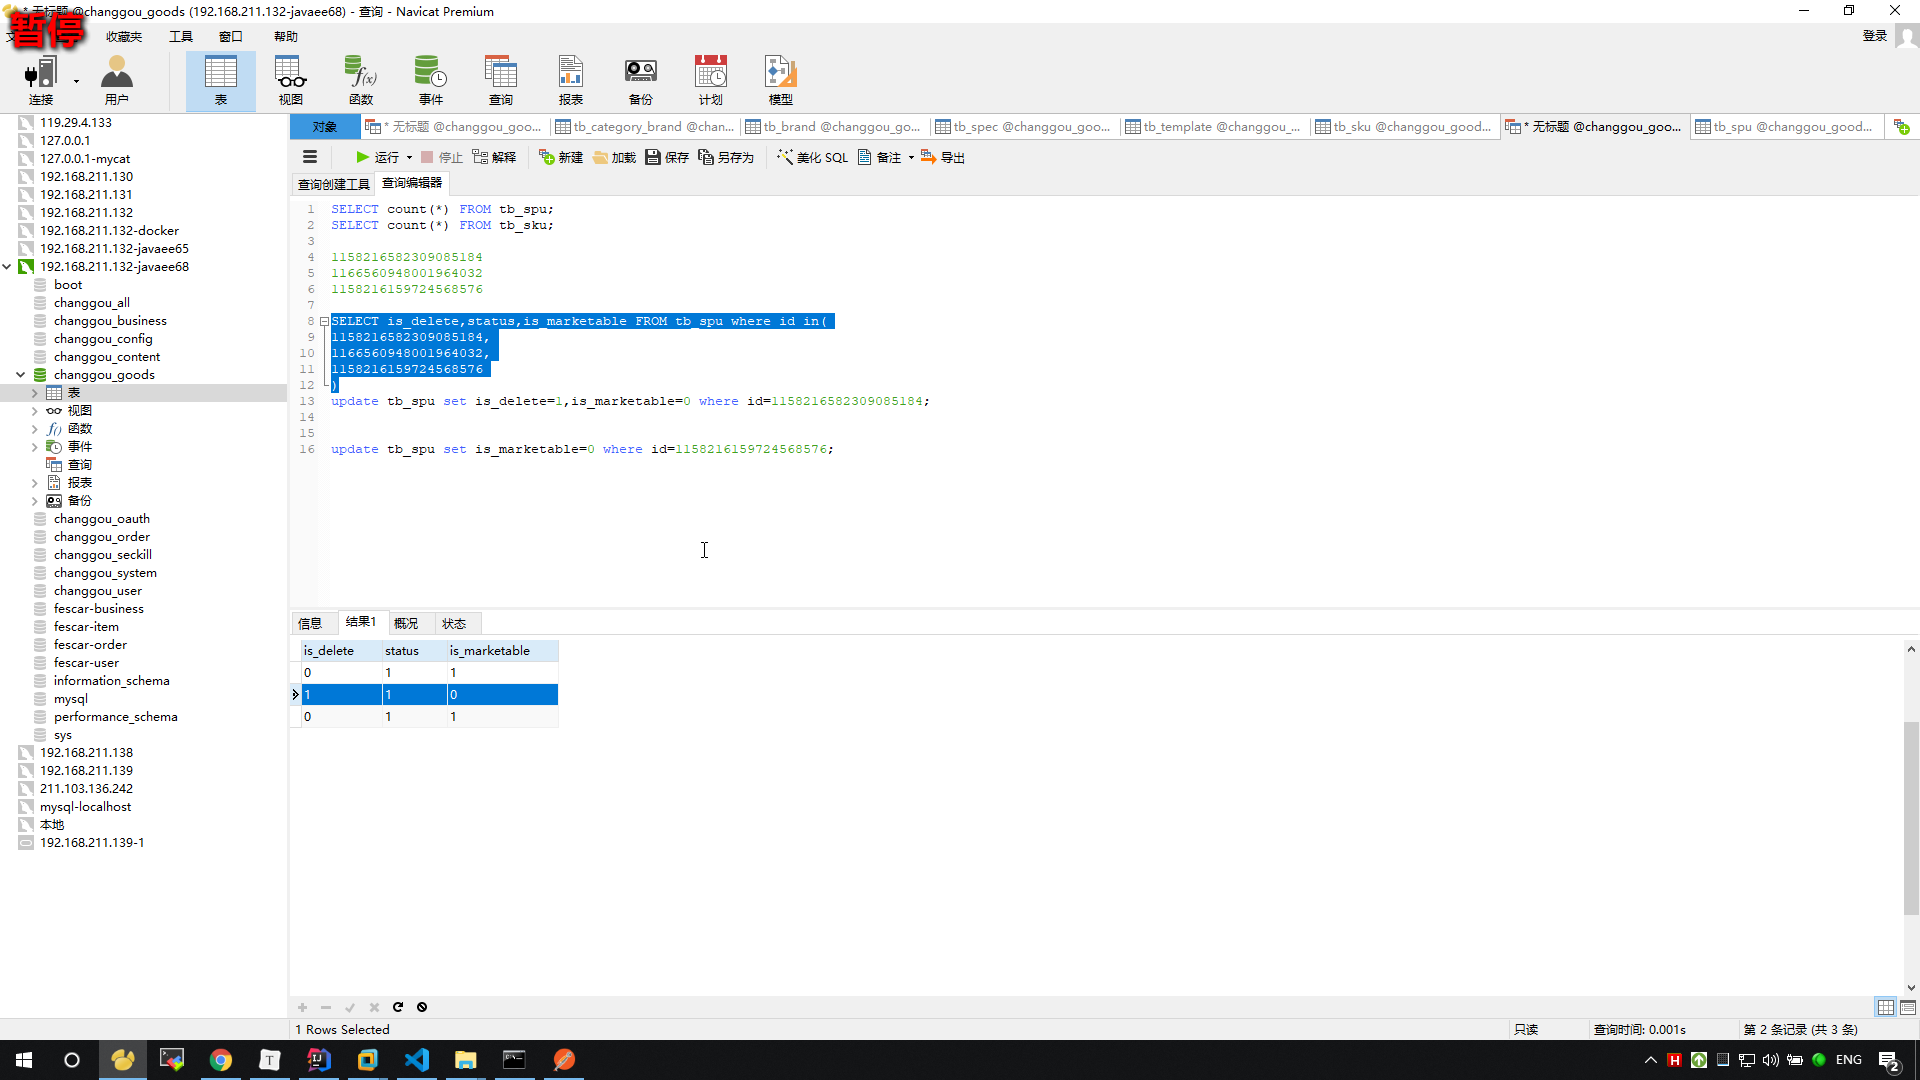The height and width of the screenshot is (1080, 1920).
Task: Open the 窗口 menu
Action: (x=231, y=37)
